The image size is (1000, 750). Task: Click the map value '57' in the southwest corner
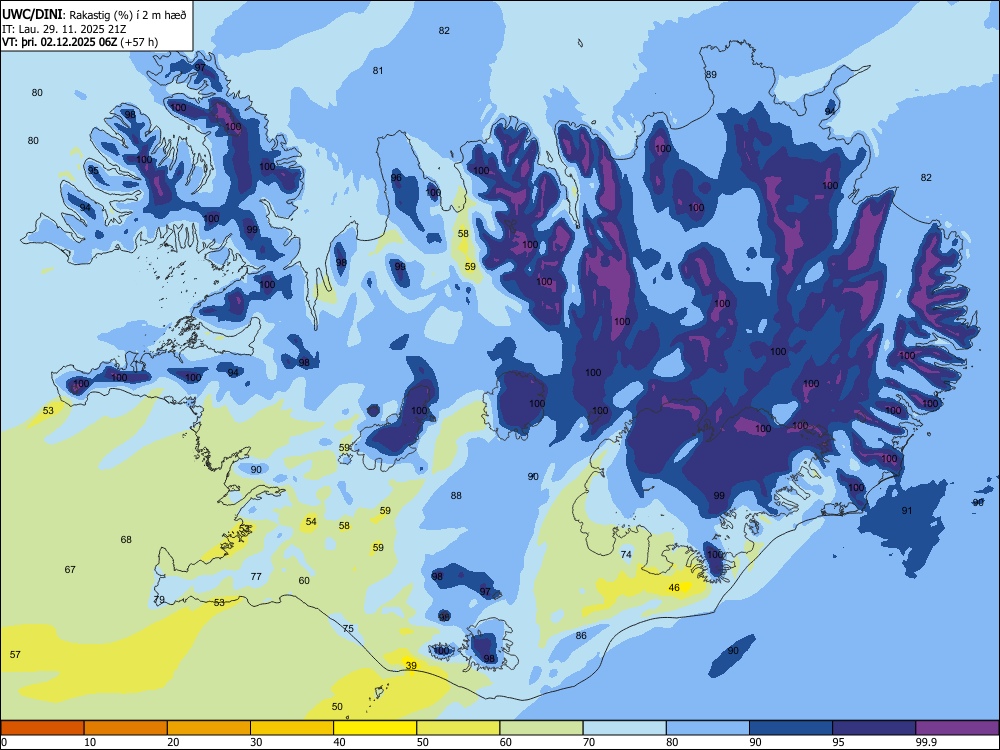15,654
